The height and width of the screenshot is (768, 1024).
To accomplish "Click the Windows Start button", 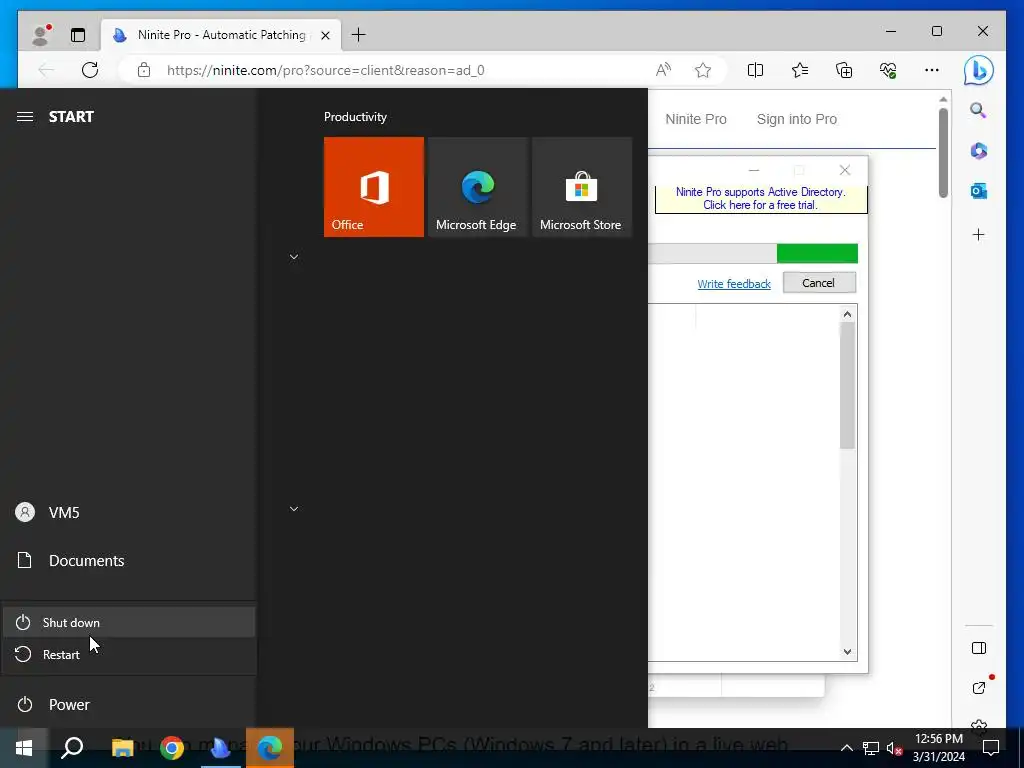I will [x=24, y=748].
